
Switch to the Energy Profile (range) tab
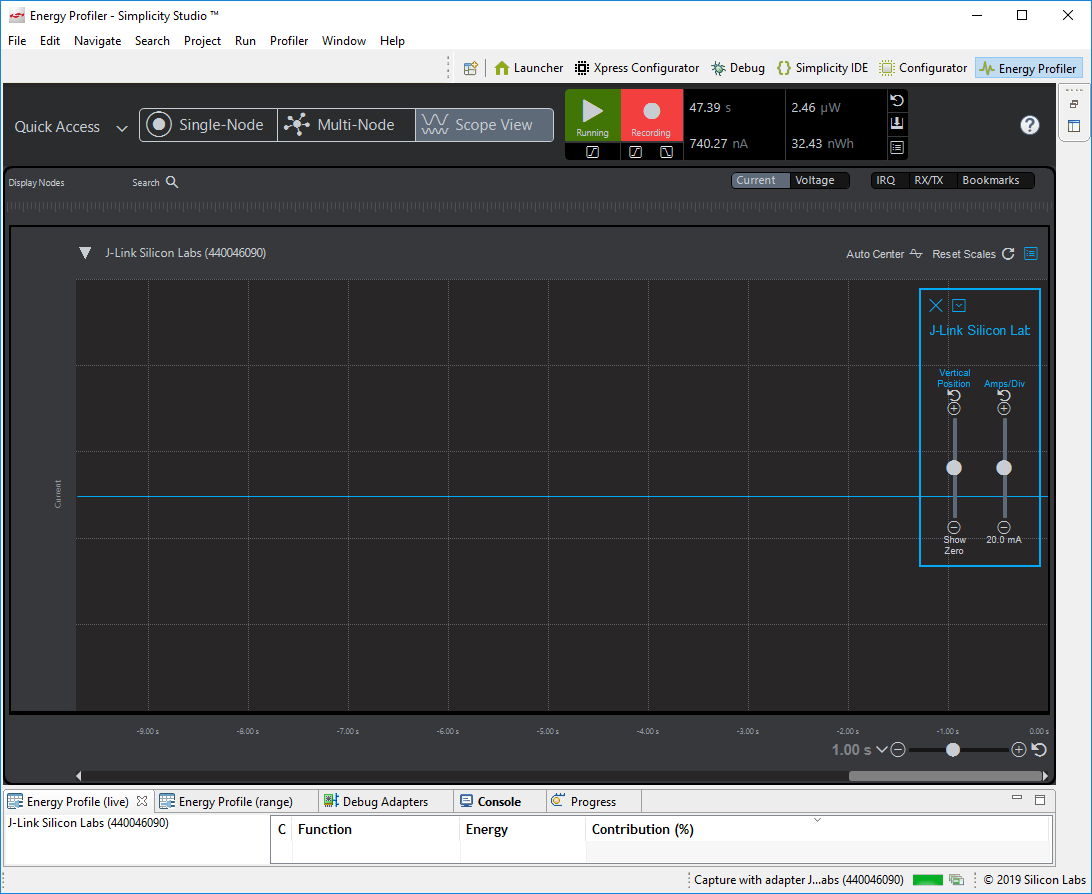coord(236,800)
